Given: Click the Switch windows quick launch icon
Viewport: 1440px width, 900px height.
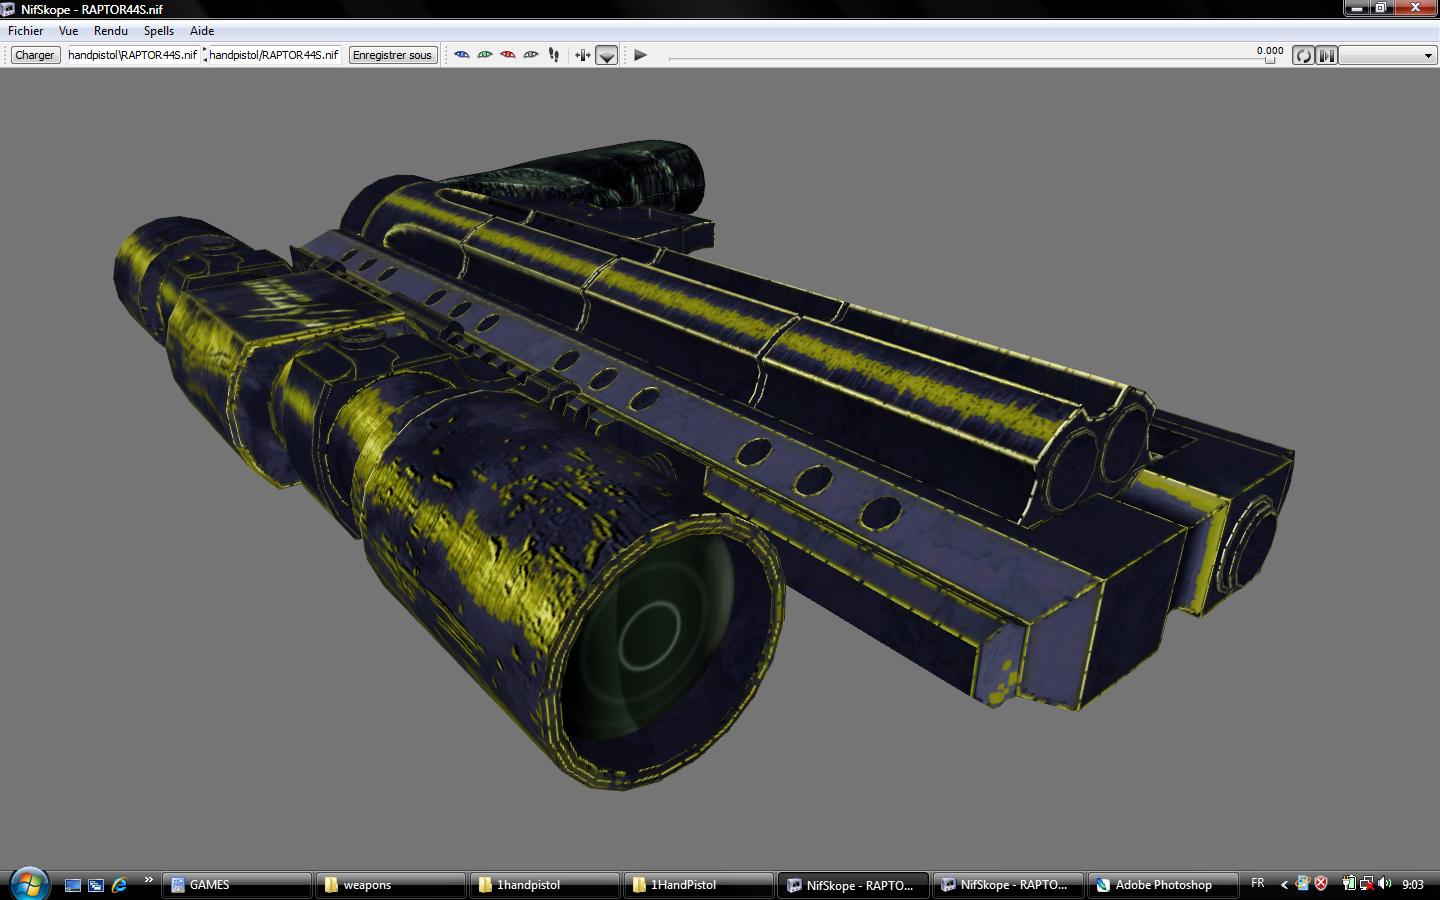Looking at the screenshot, I should pos(96,885).
